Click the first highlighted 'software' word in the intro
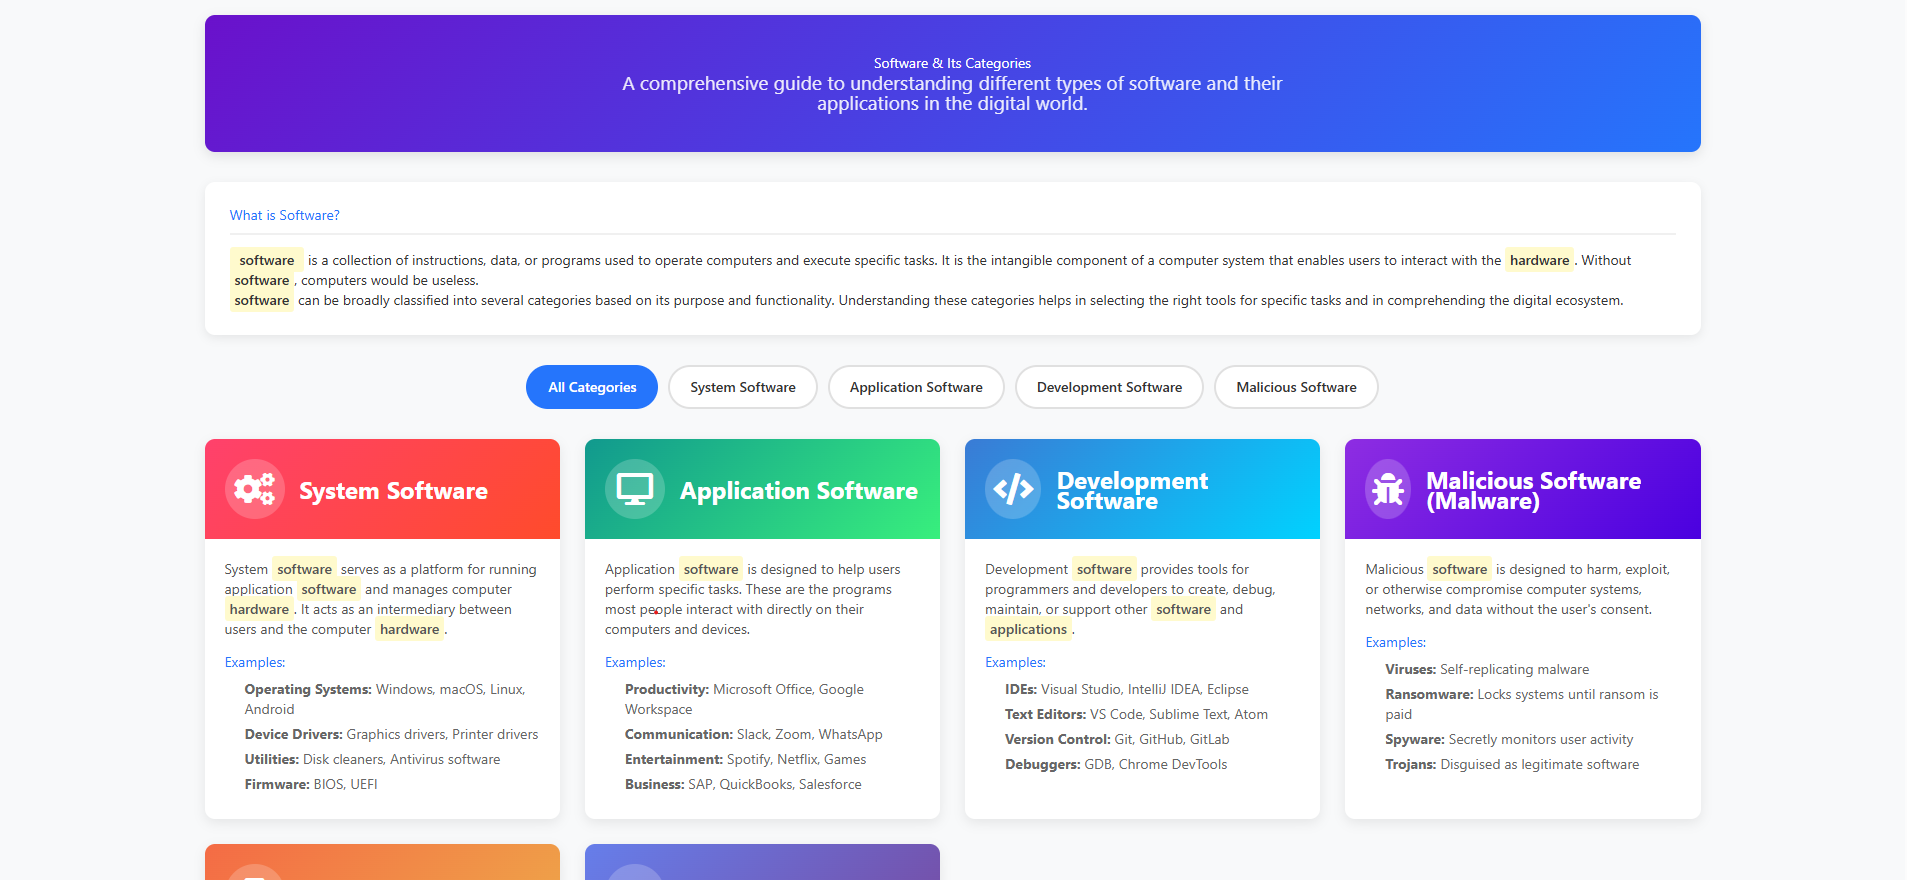The height and width of the screenshot is (880, 1907). (x=266, y=260)
